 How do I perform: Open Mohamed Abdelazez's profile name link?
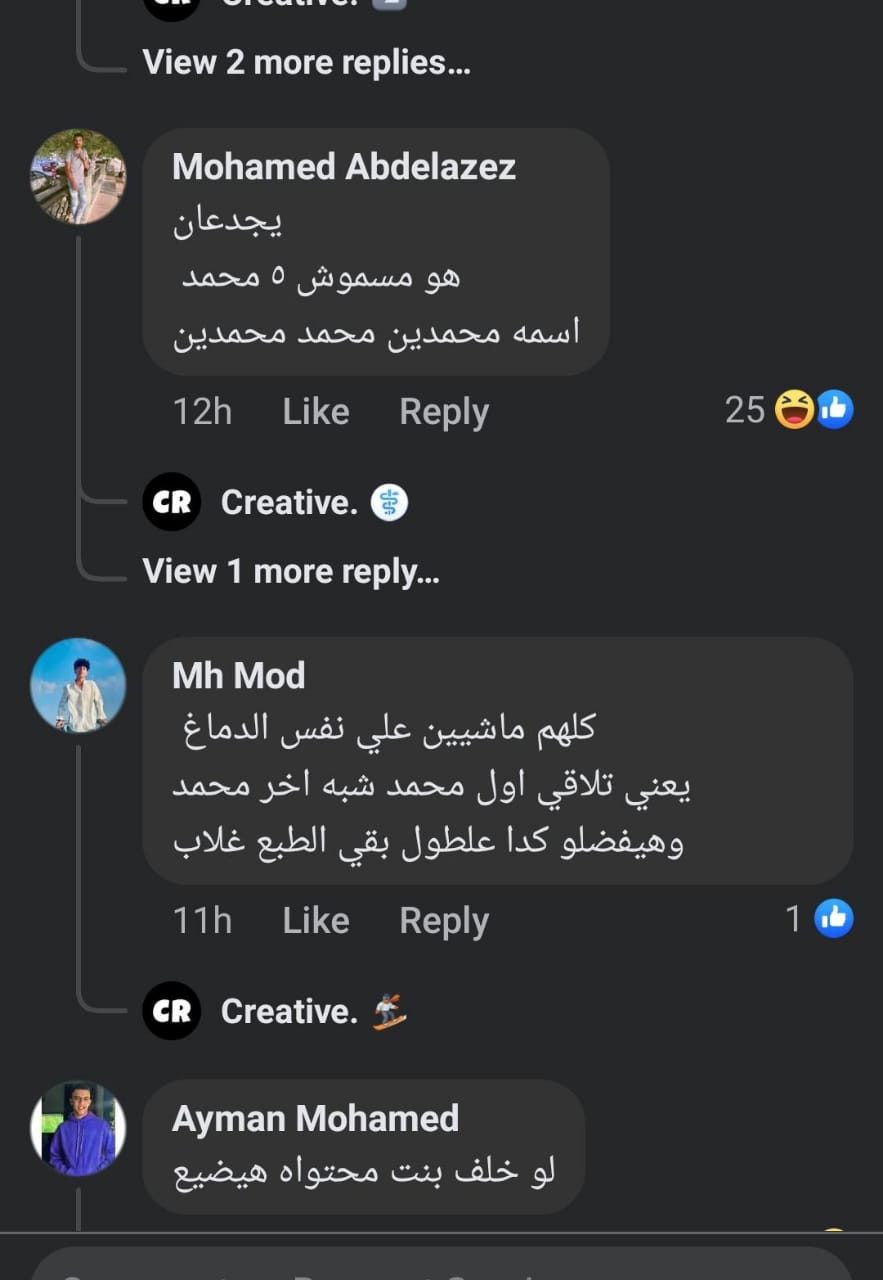(344, 166)
